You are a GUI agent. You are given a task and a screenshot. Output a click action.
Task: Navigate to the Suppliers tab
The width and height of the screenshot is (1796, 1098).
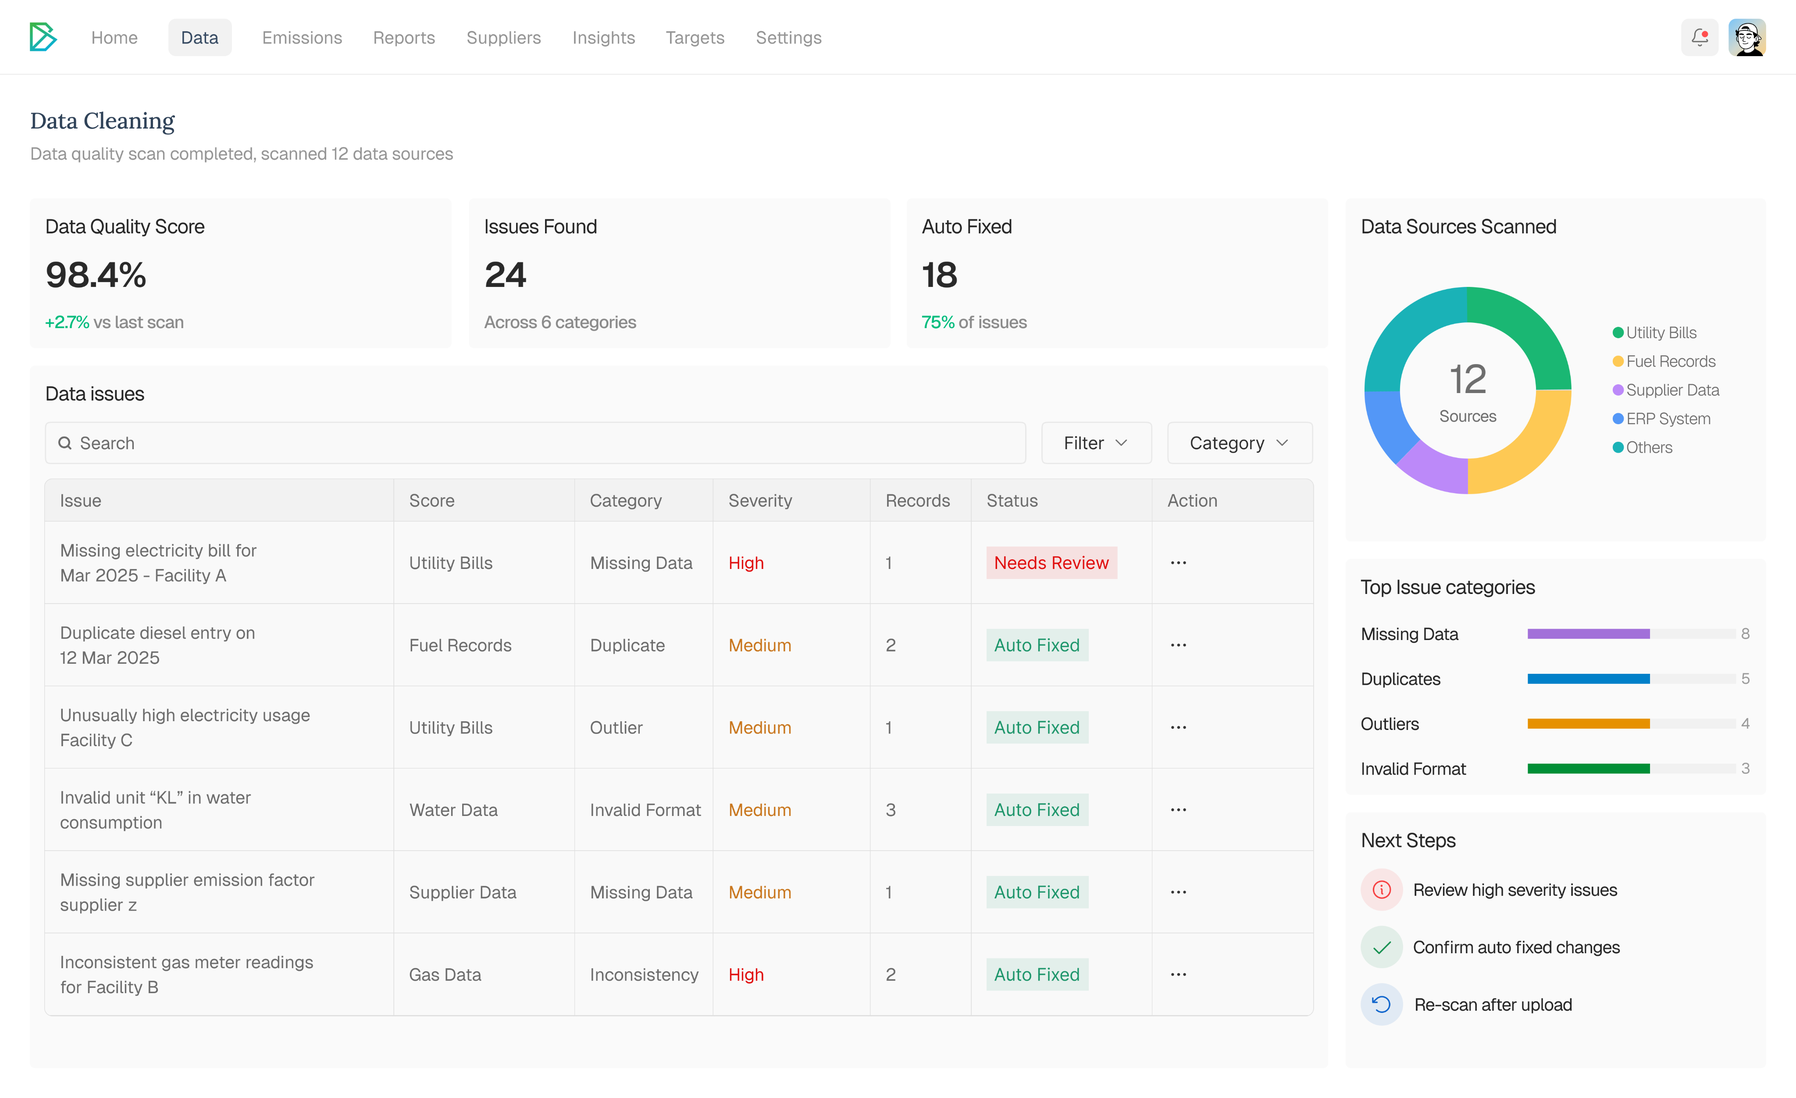click(x=504, y=37)
